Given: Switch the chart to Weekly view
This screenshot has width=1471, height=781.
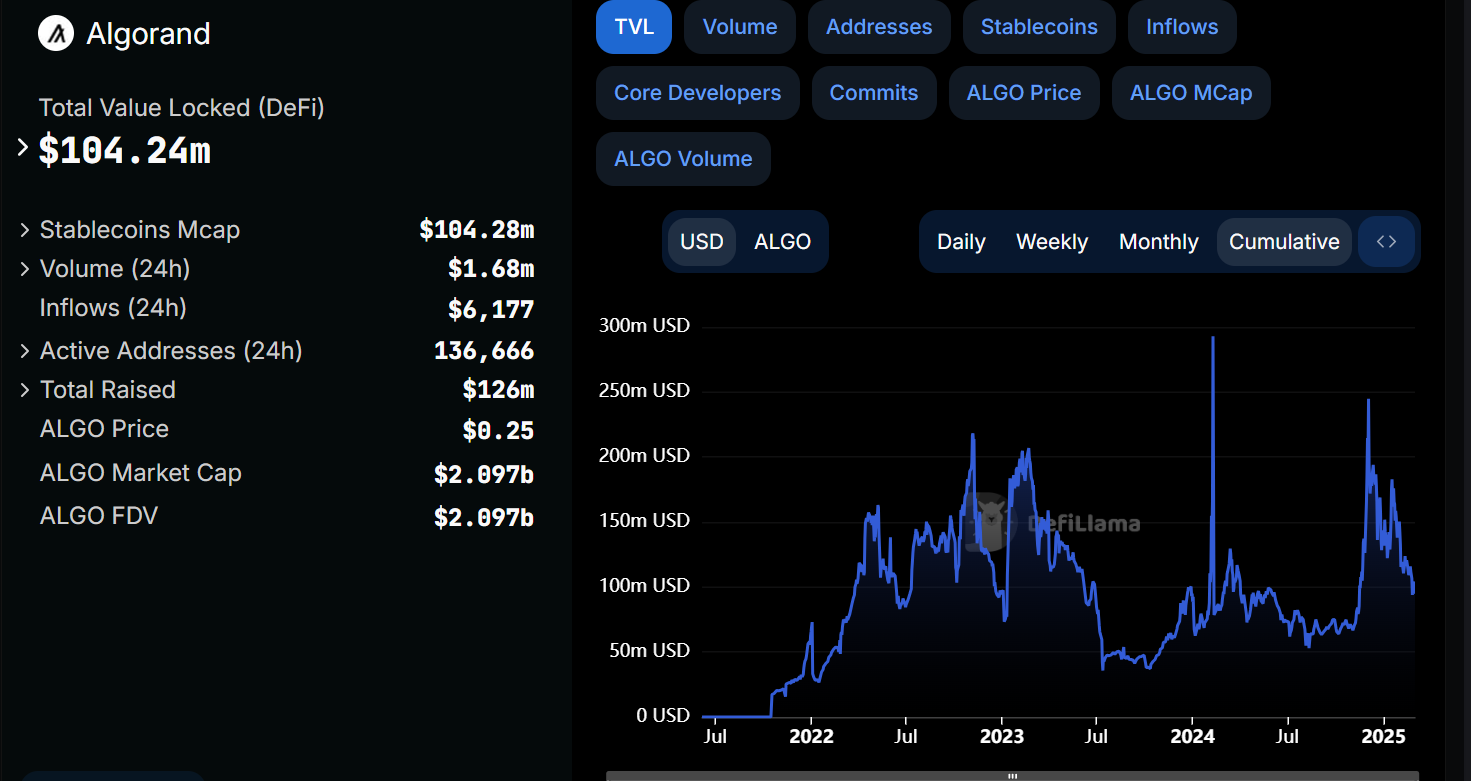Looking at the screenshot, I should [1052, 242].
